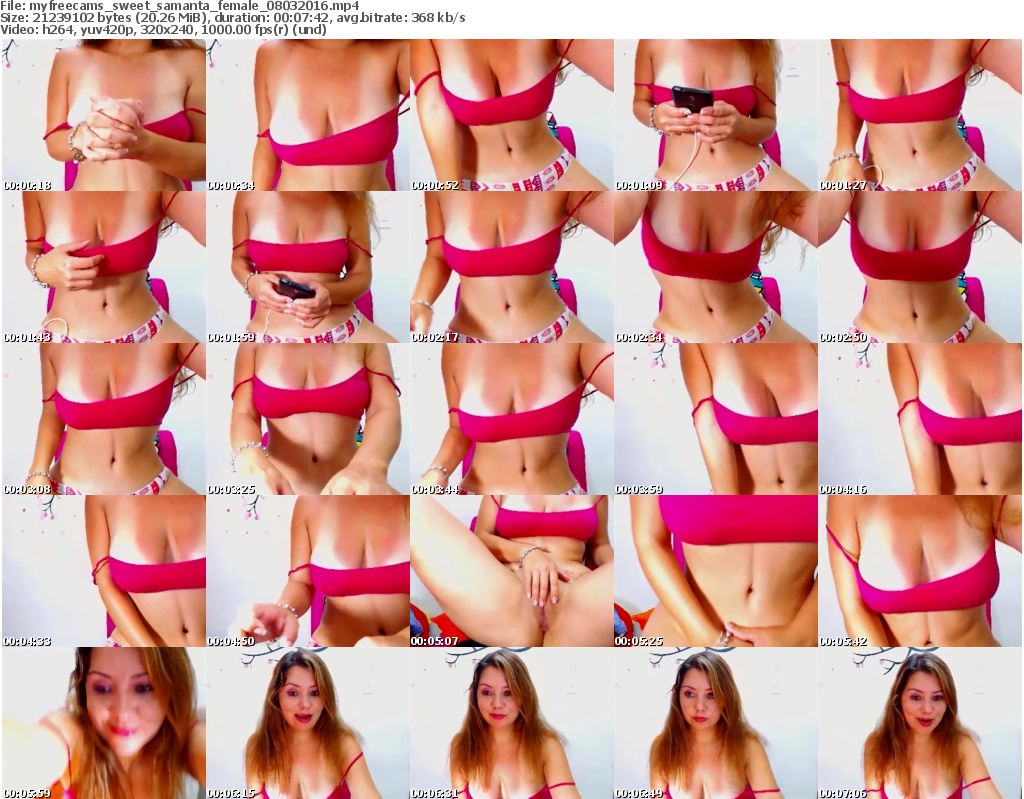Viewport: 1024px width, 799px height.
Task: Select the frame labeled 00:05:59
Action: pyautogui.click(x=104, y=723)
